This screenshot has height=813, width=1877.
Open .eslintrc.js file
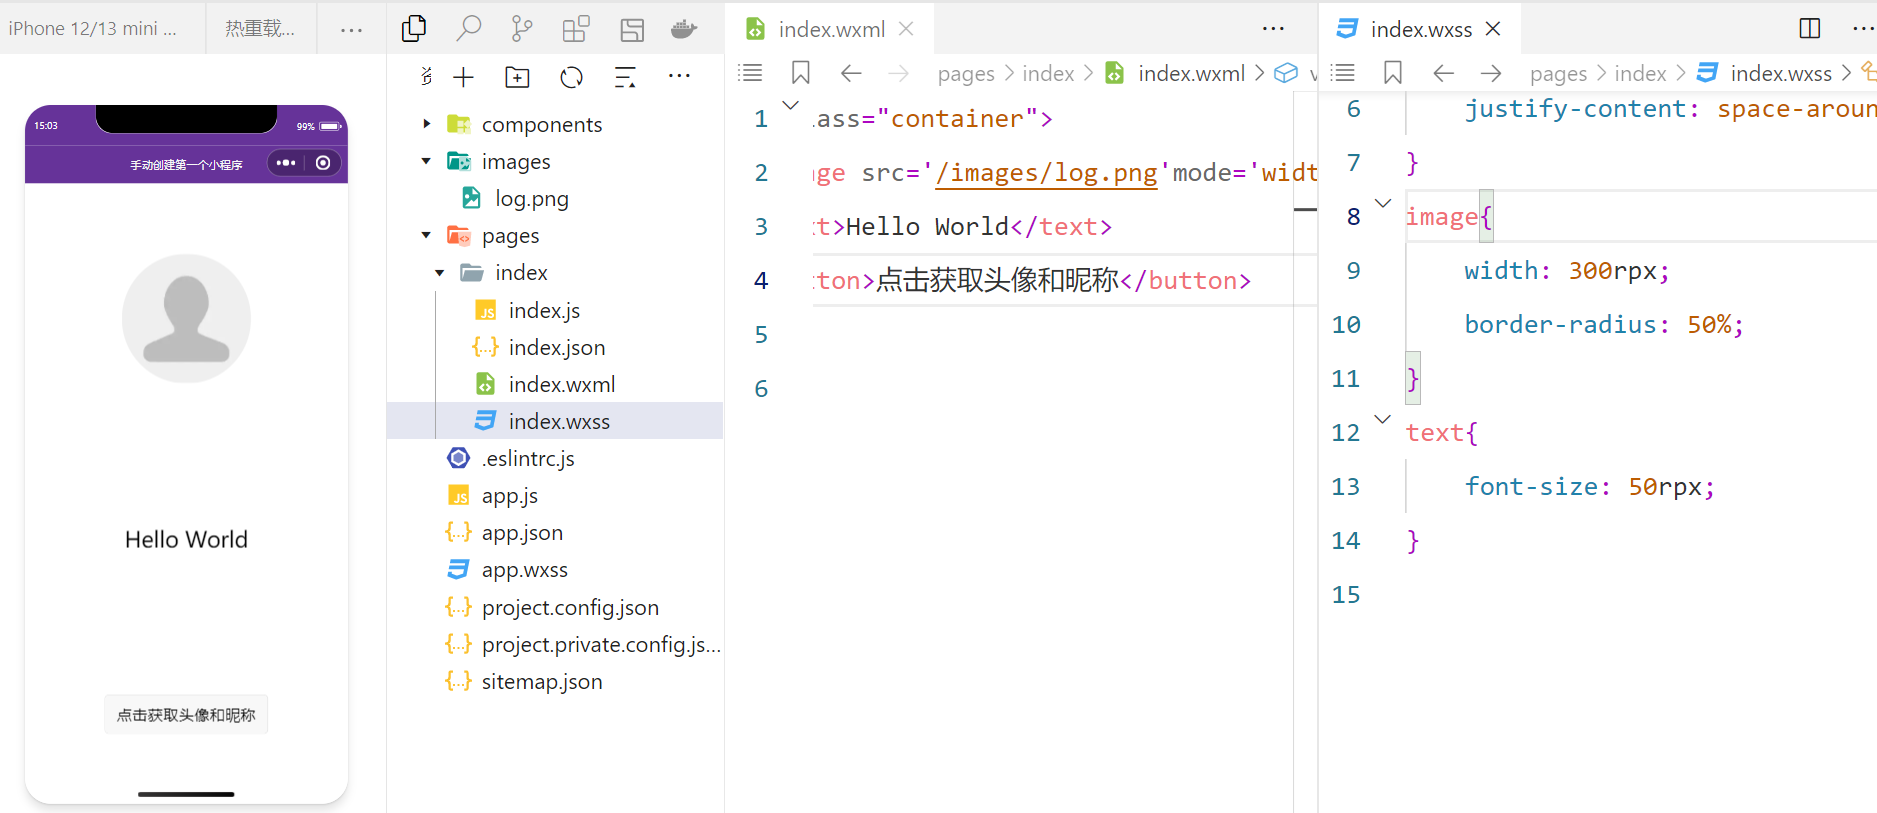528,458
